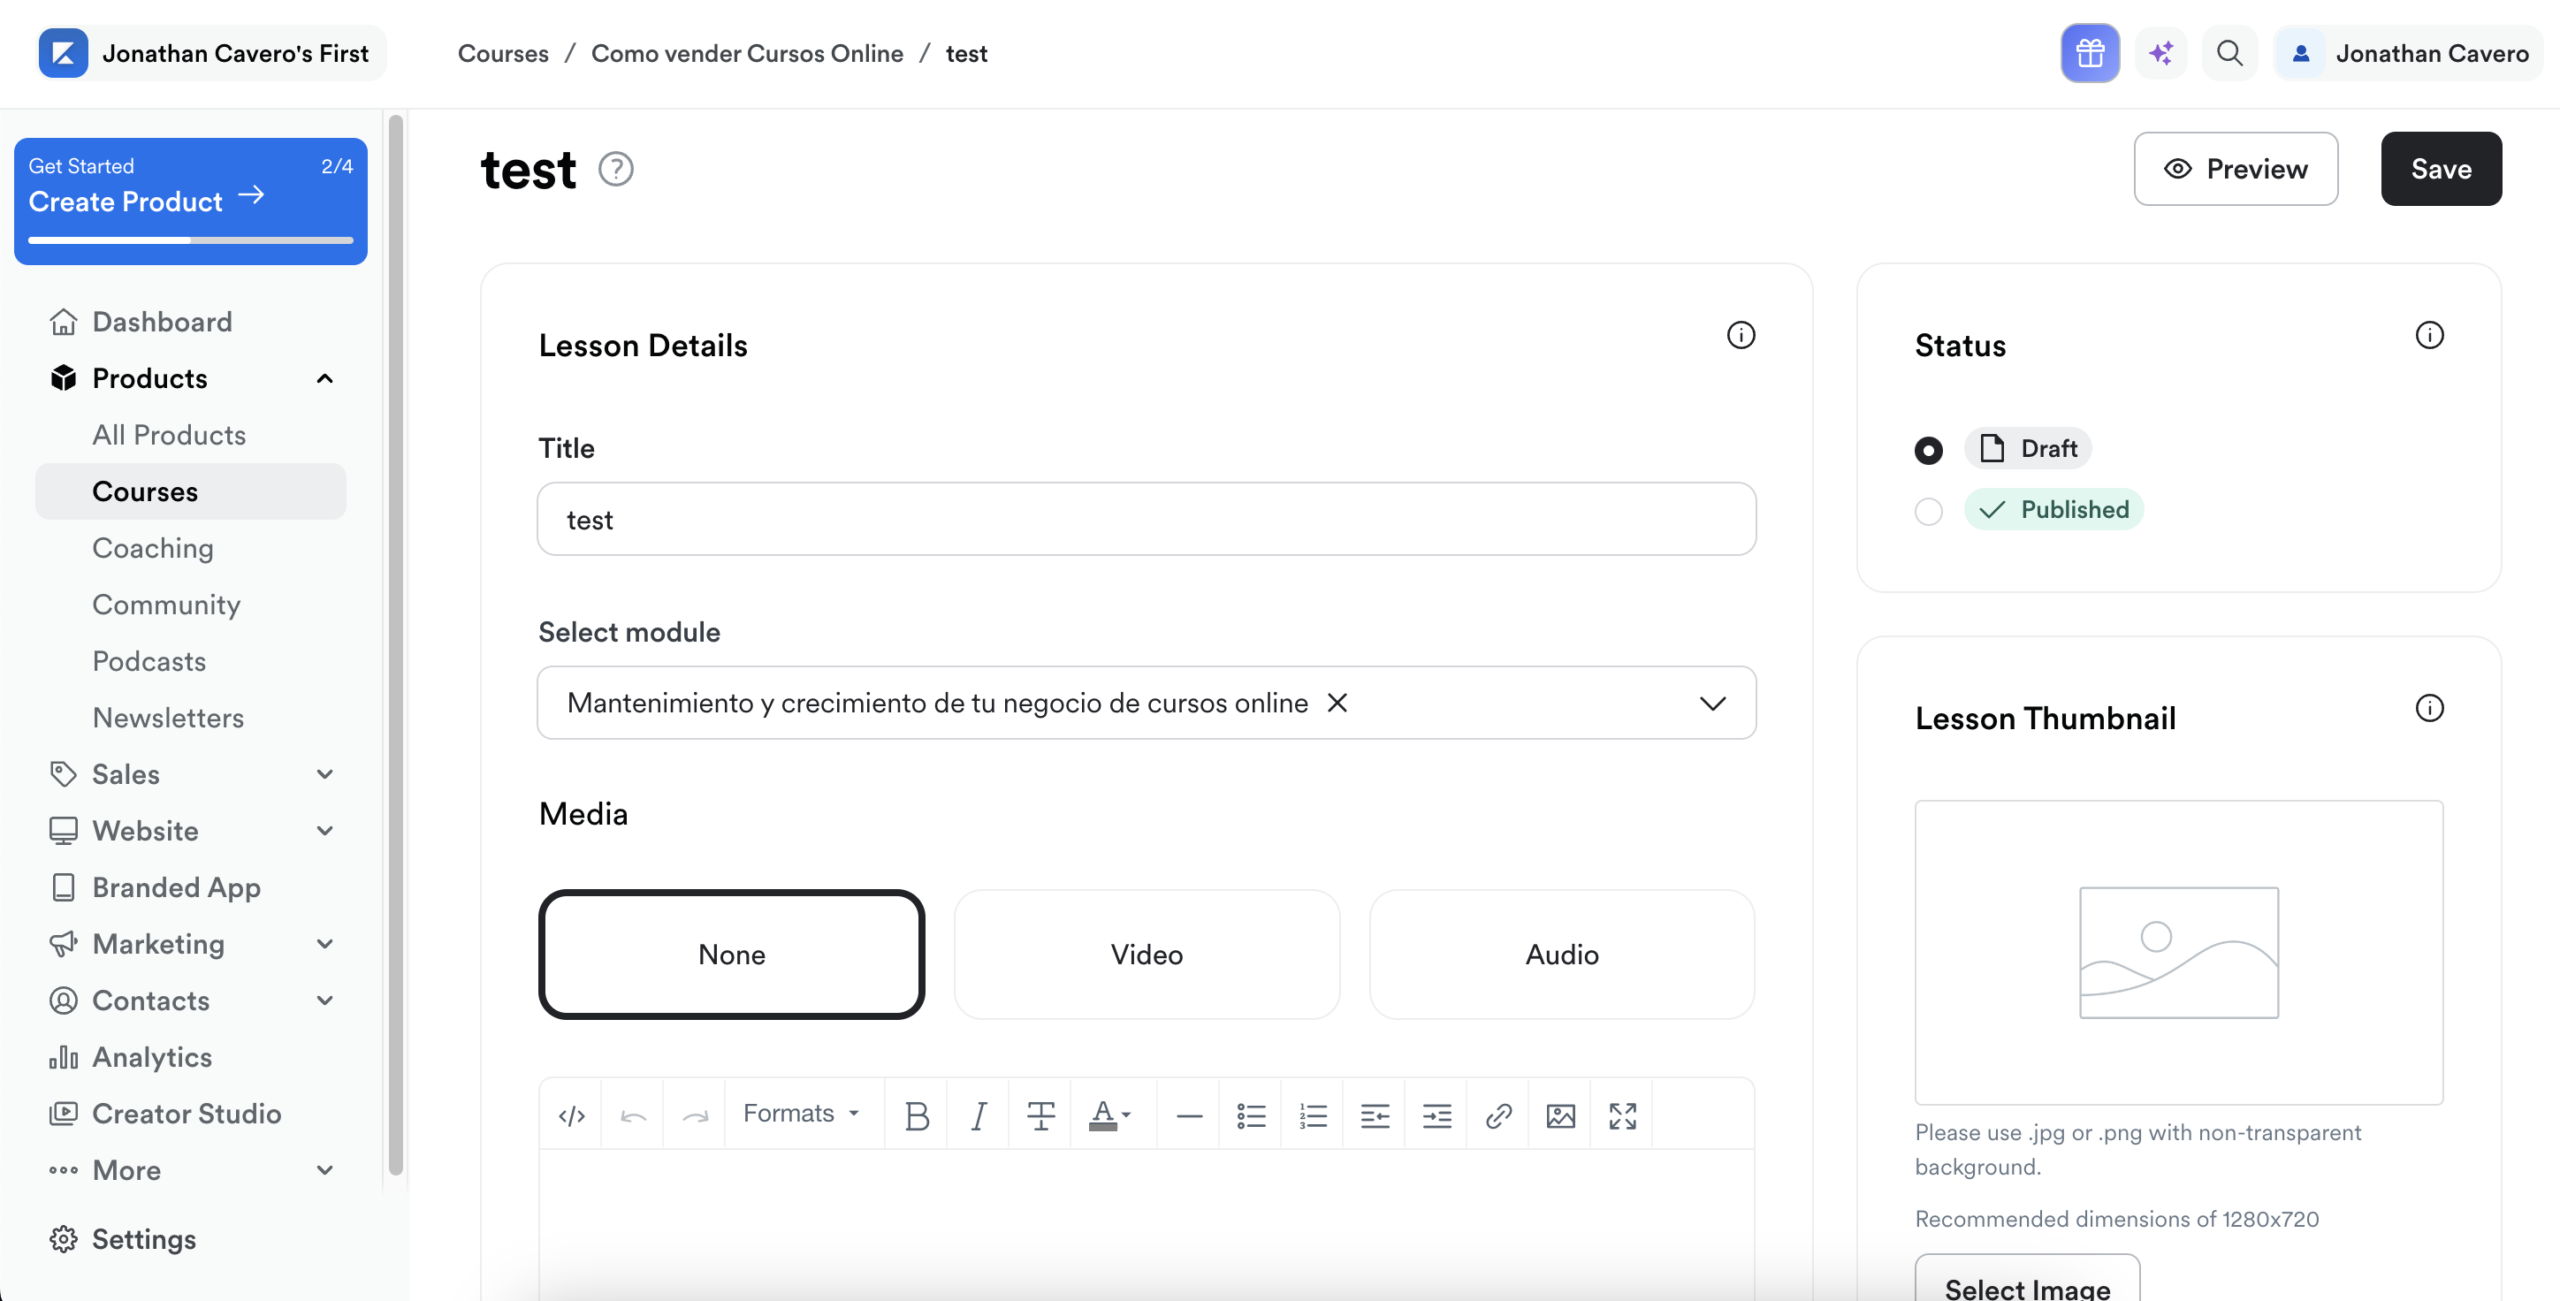This screenshot has height=1301, width=2560.
Task: Click the code view icon
Action: (571, 1113)
